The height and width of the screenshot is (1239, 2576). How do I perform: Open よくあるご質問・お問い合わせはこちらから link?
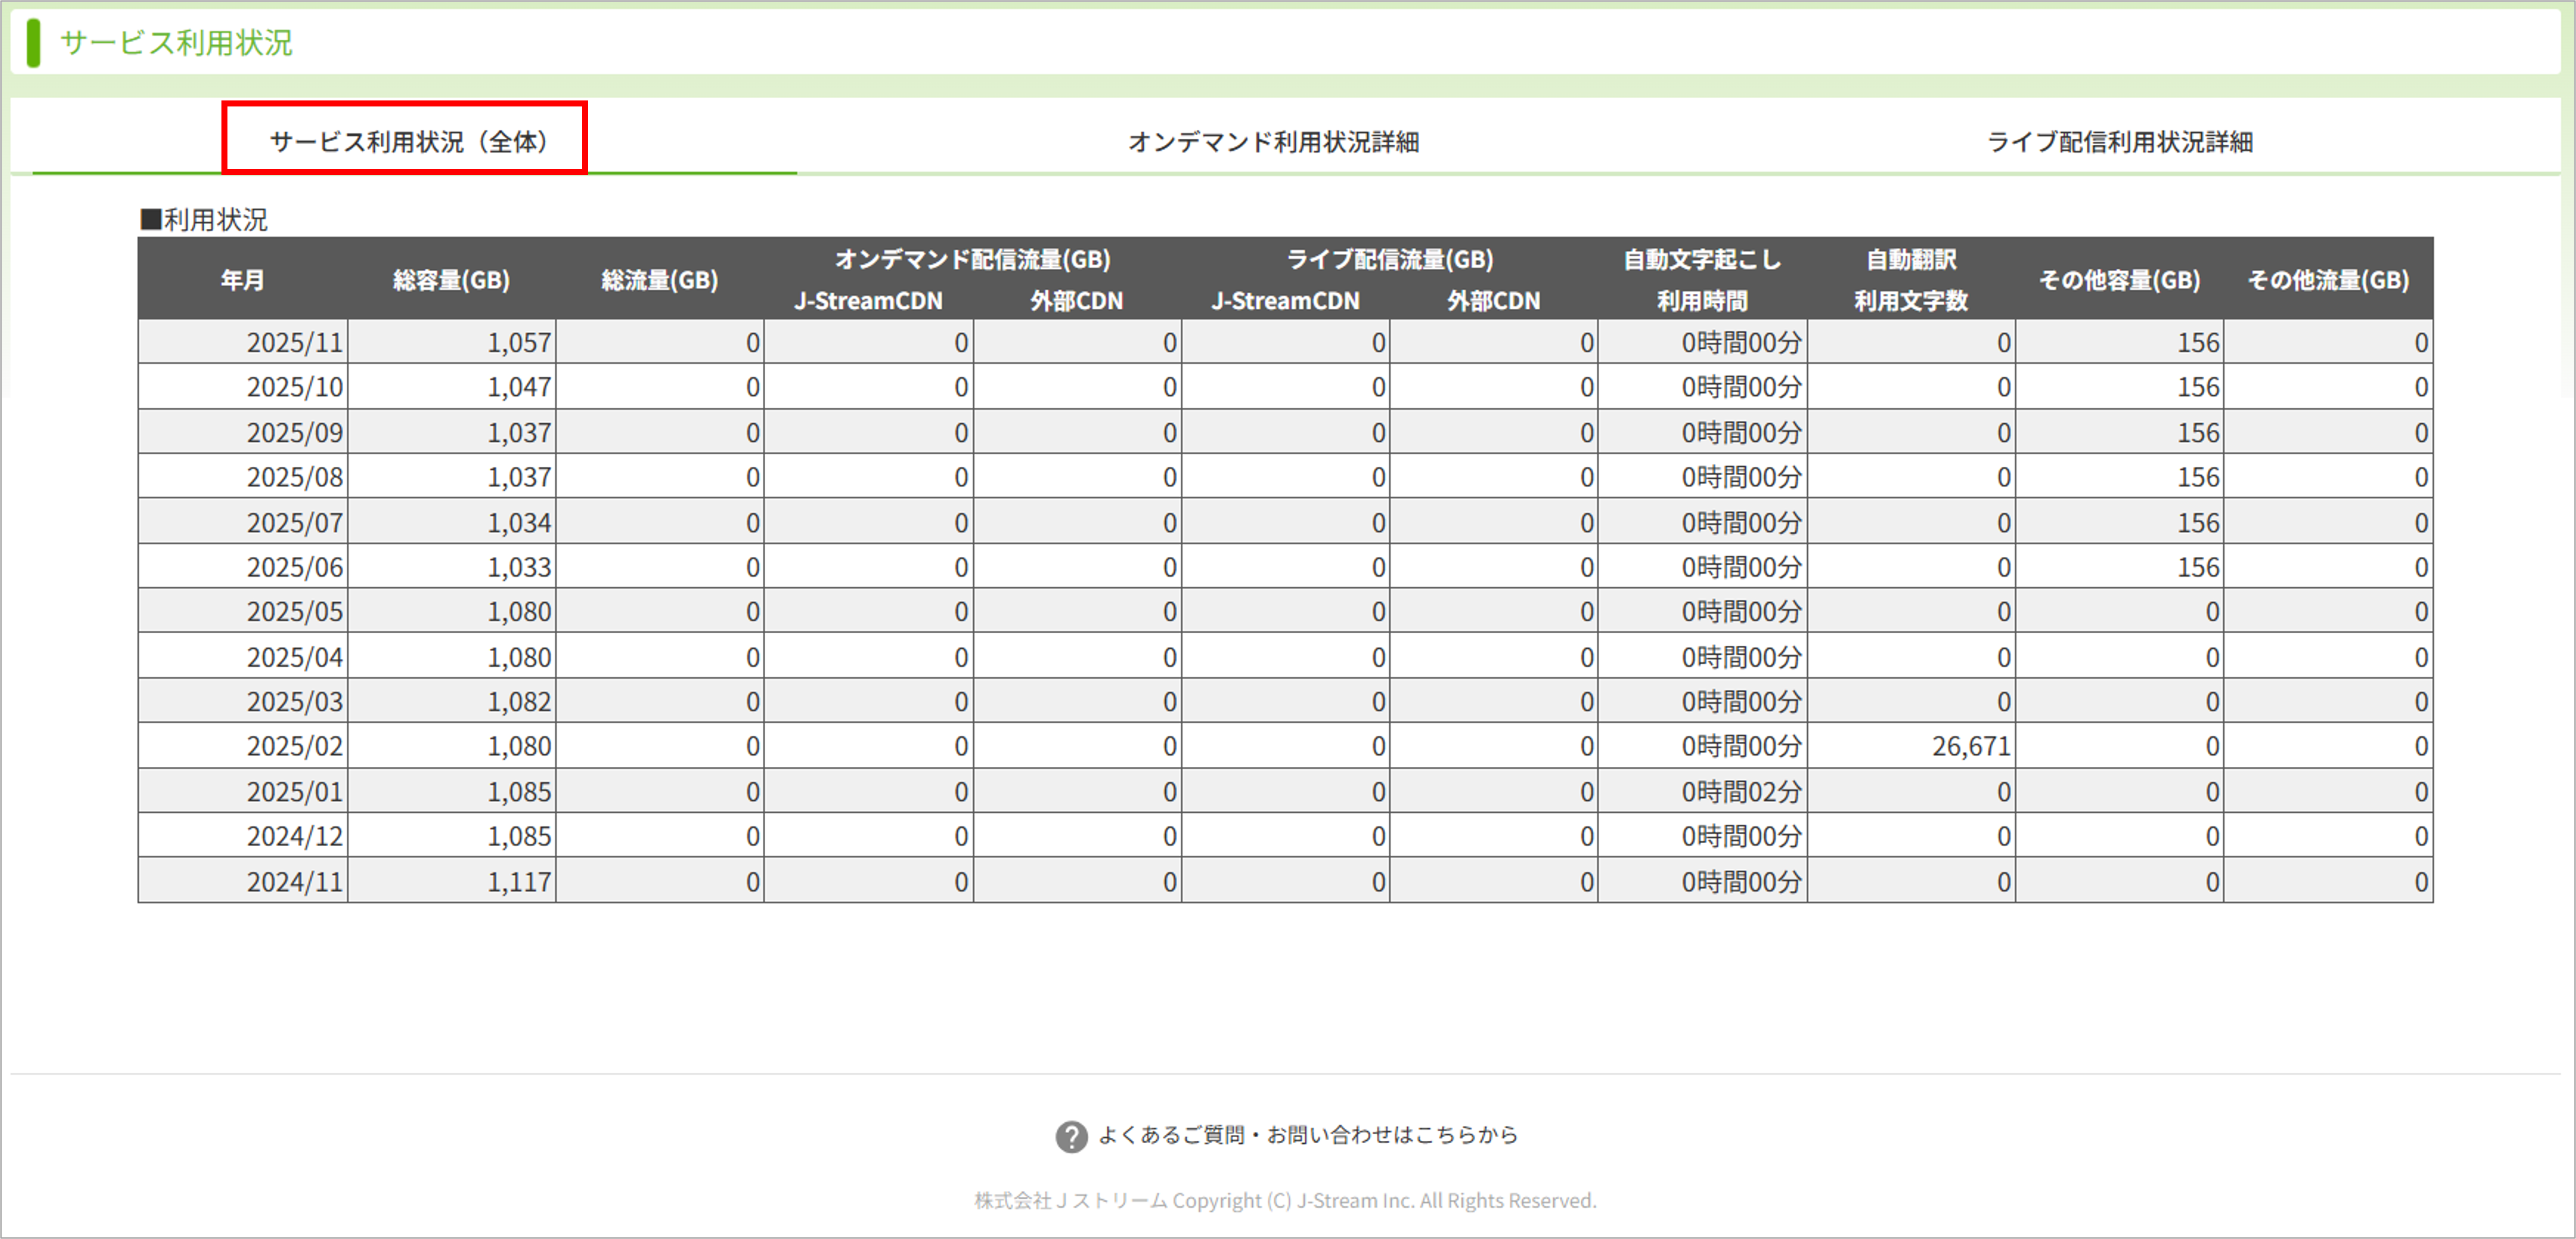point(1308,1135)
